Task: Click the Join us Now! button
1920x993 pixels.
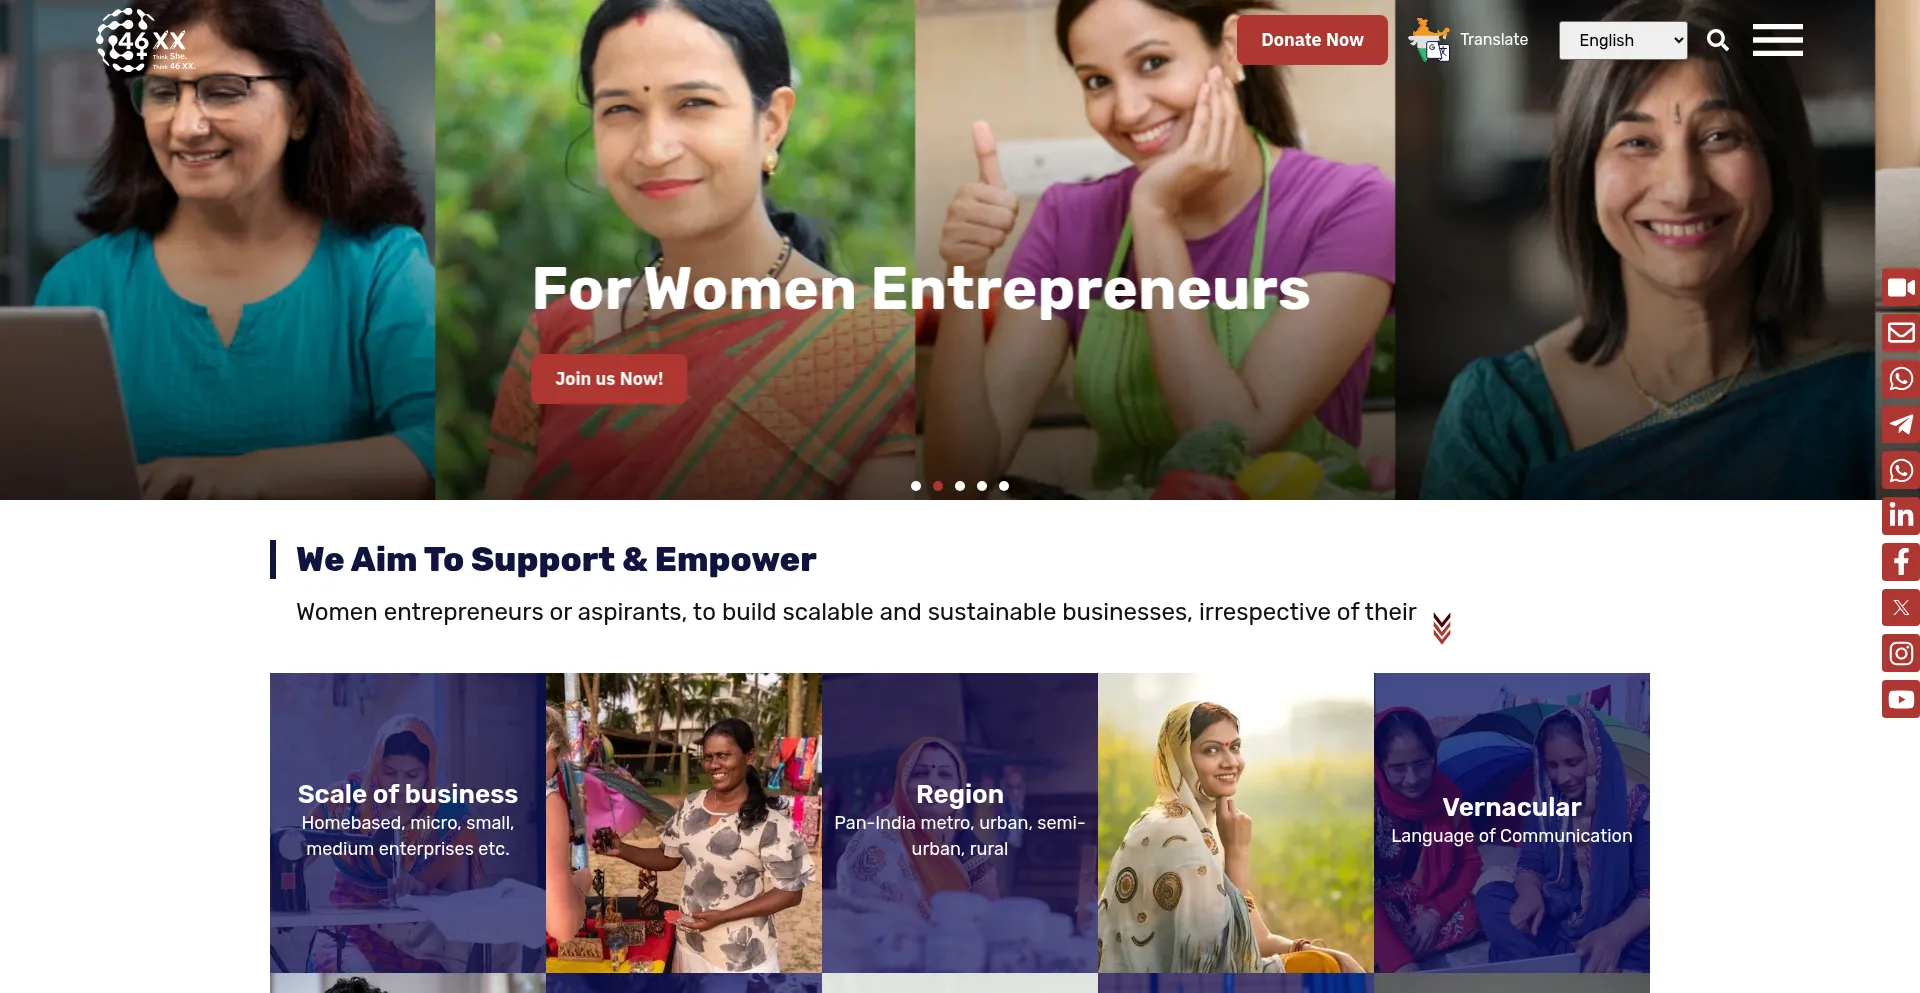Action: (x=609, y=379)
